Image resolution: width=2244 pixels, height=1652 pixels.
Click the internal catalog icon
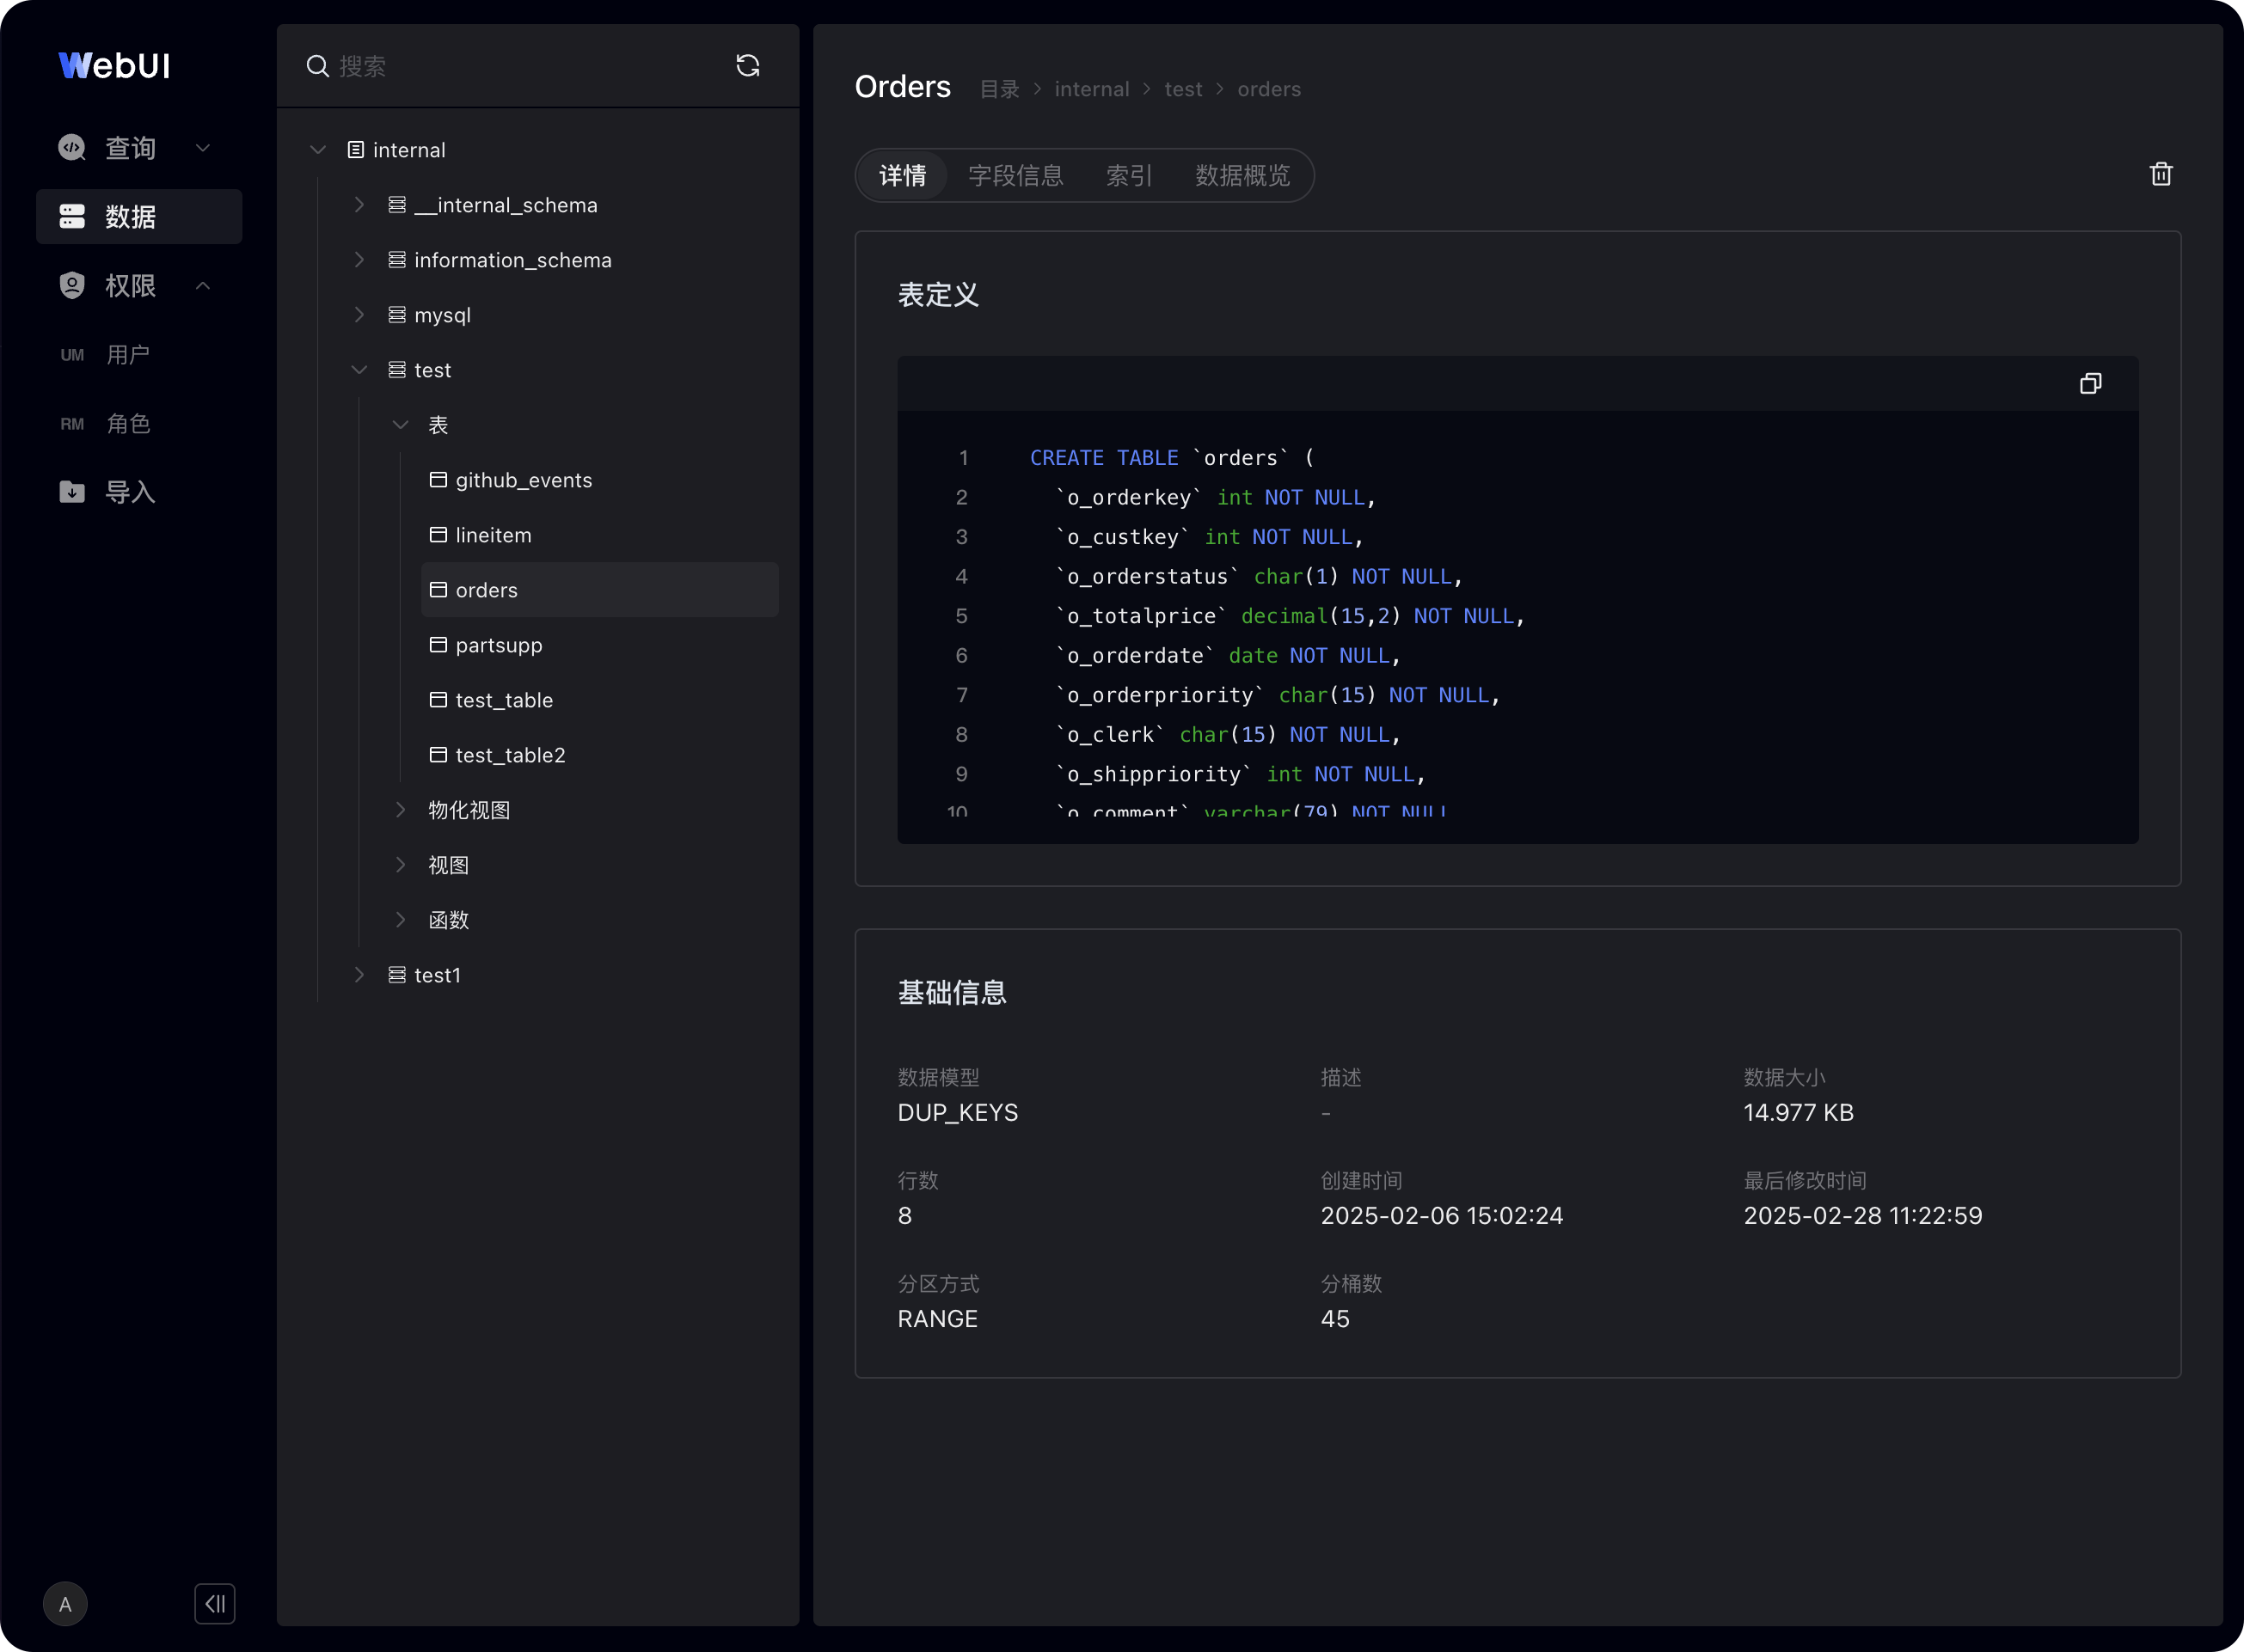(x=355, y=150)
